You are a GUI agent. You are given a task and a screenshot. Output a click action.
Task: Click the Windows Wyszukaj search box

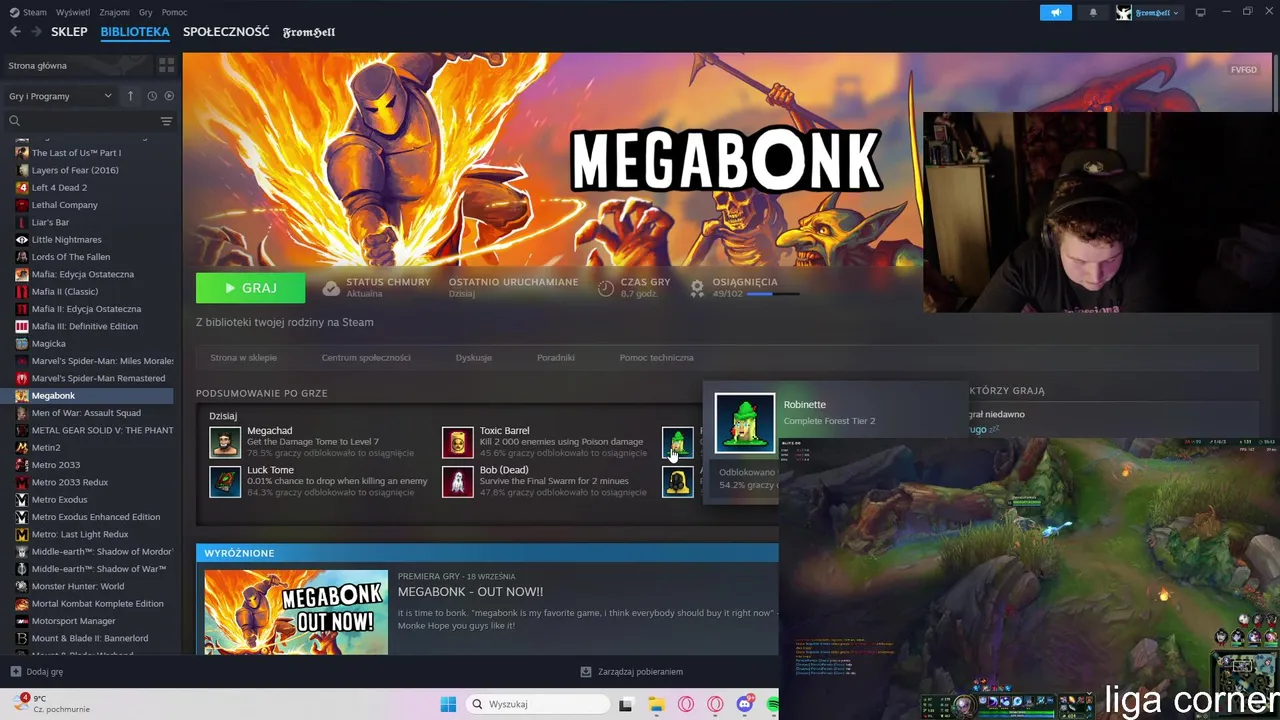538,704
